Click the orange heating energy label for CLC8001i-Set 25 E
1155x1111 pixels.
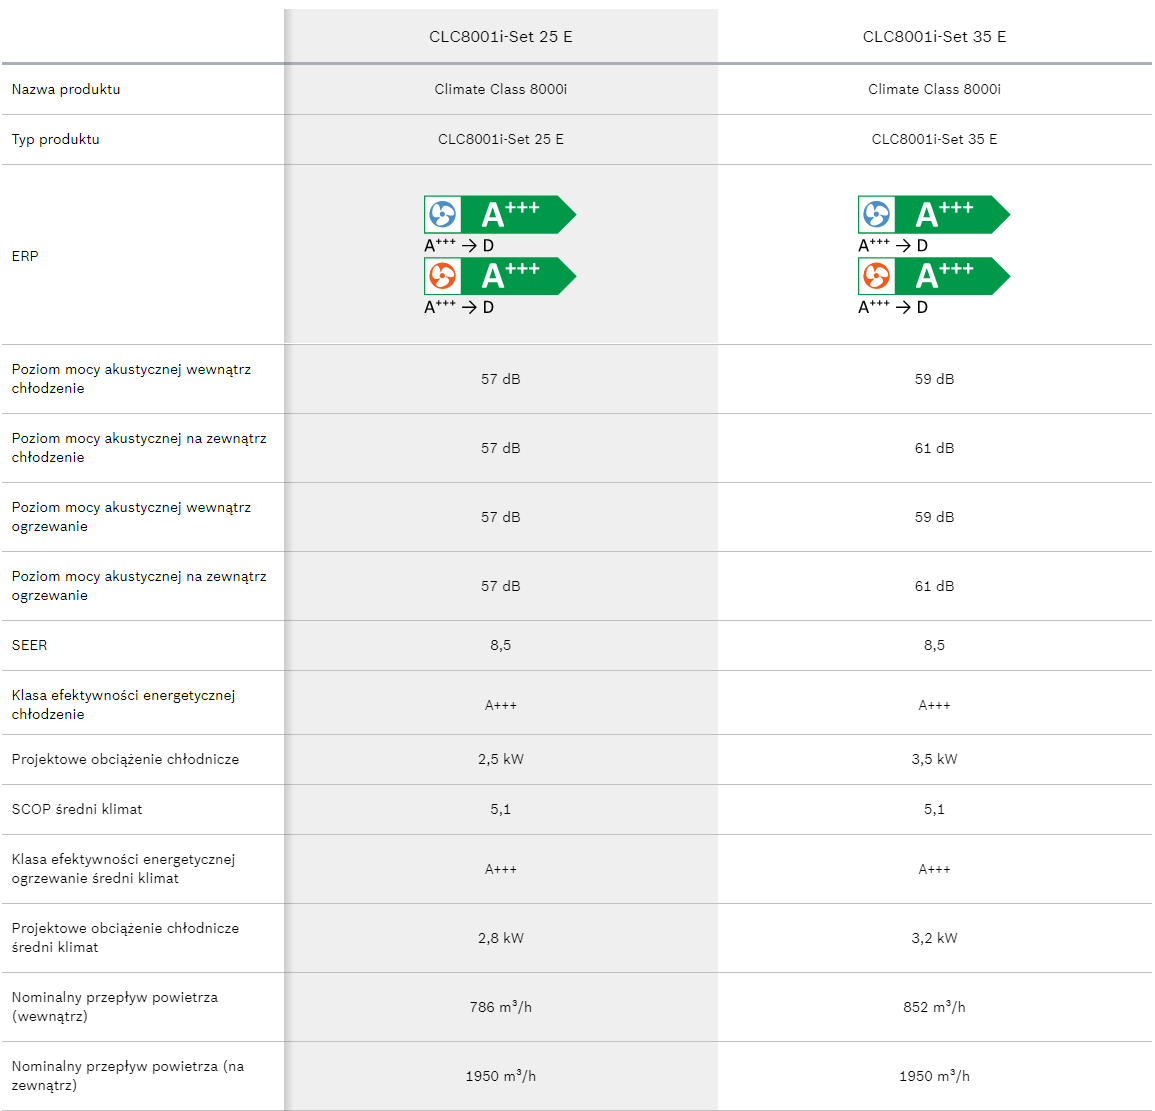tap(500, 276)
